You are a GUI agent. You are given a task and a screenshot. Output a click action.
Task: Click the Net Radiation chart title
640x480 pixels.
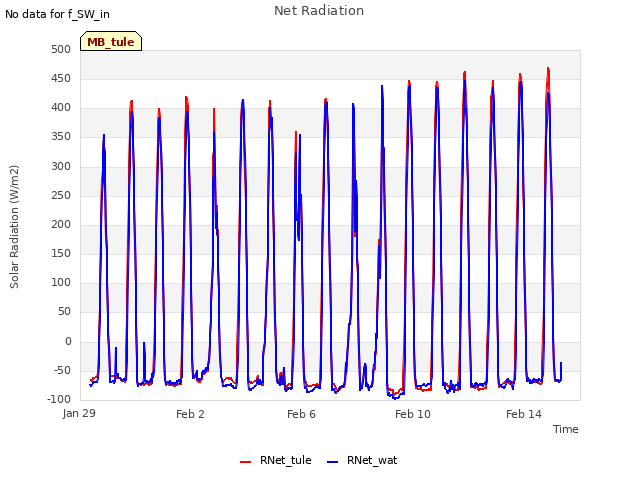click(x=319, y=11)
